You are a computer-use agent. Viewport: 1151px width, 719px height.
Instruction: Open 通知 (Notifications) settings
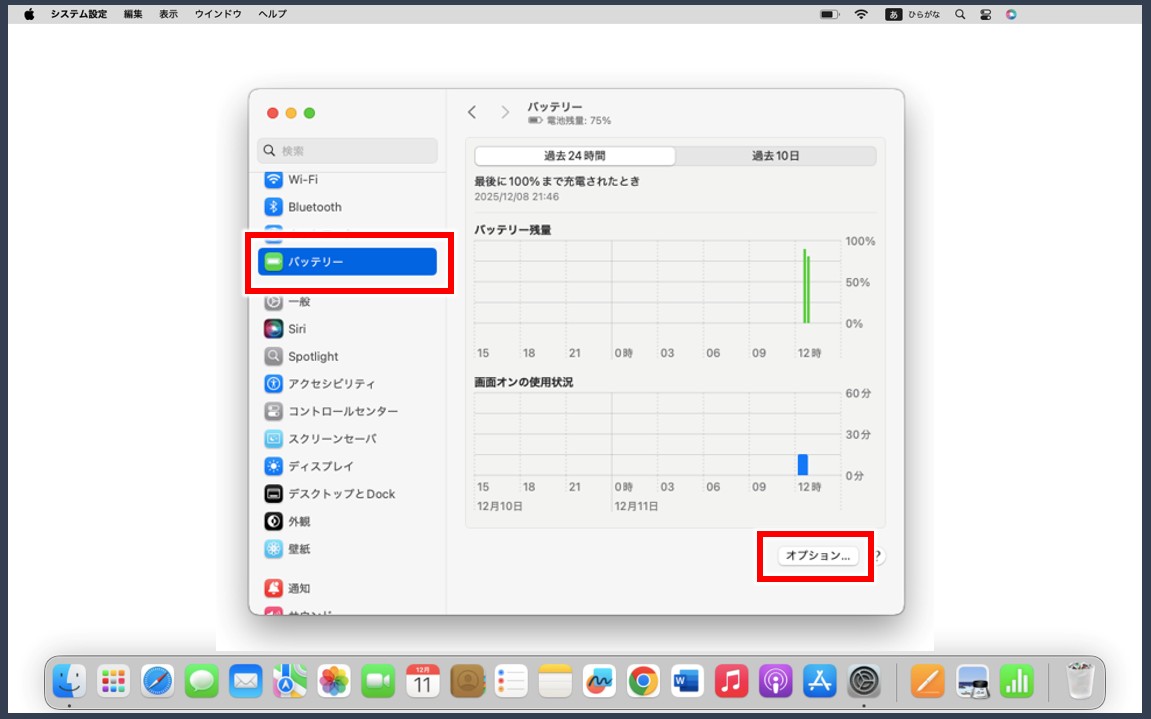tap(305, 588)
